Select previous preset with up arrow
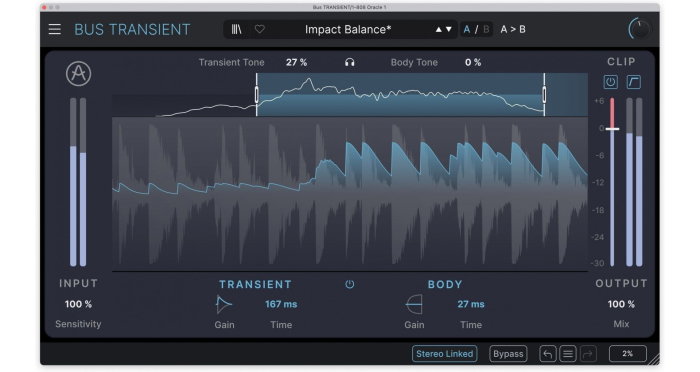 click(438, 29)
